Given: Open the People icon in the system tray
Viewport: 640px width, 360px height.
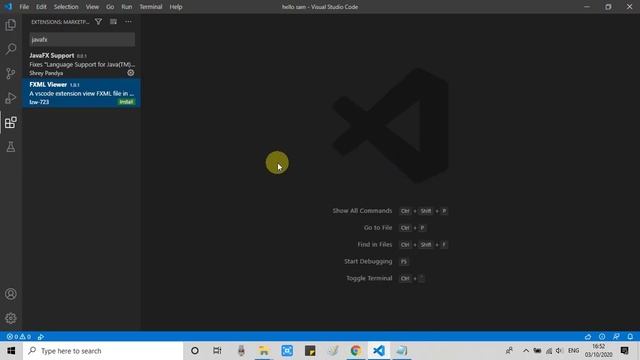Looking at the screenshot, I should point(509,351).
